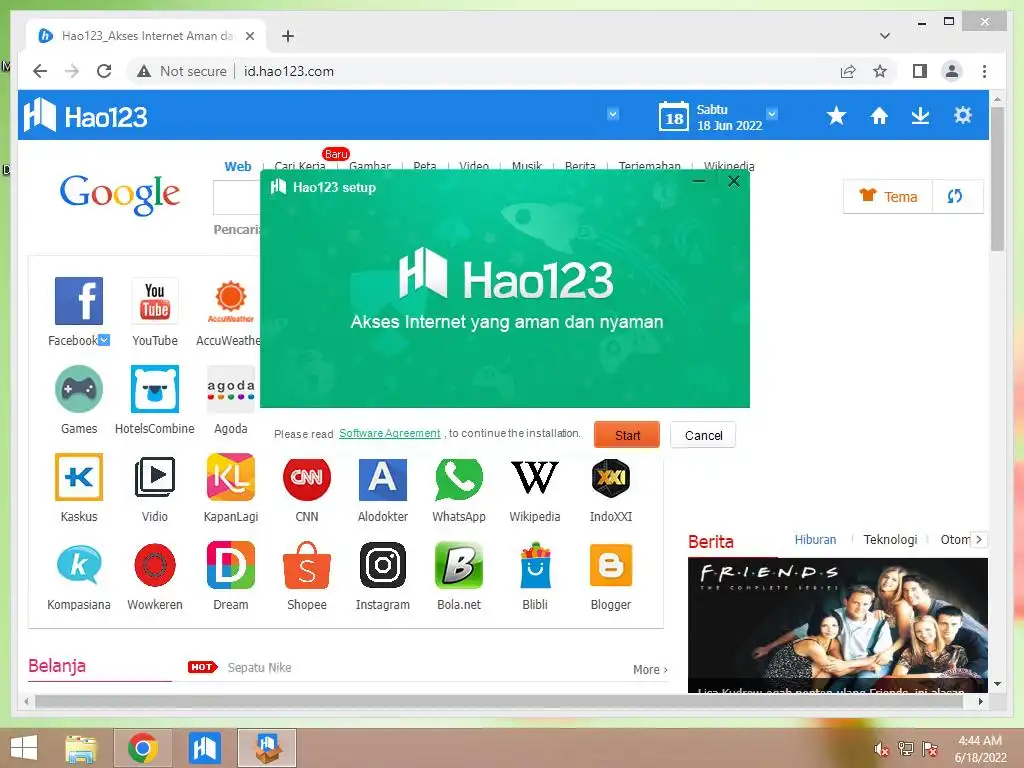Select the Web search tab
Viewport: 1024px width, 768px height.
[238, 166]
